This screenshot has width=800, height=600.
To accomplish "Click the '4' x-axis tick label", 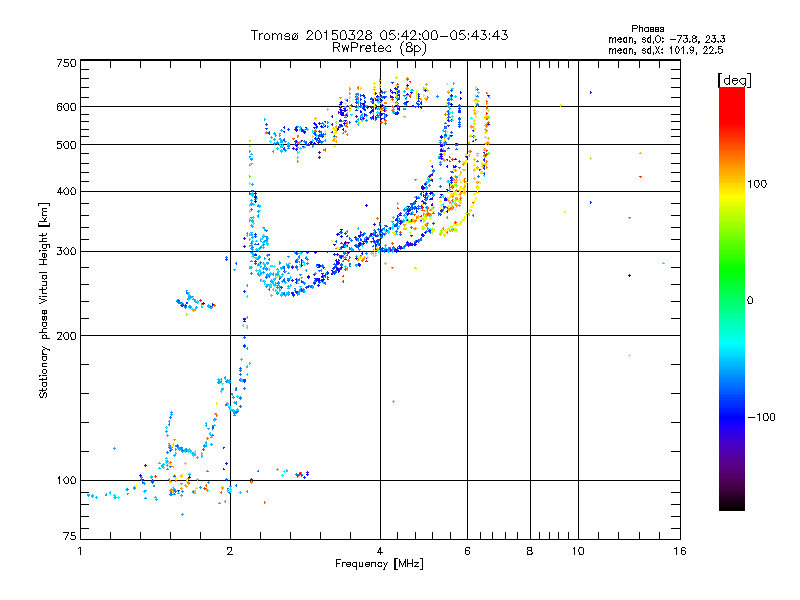I will pyautogui.click(x=380, y=551).
